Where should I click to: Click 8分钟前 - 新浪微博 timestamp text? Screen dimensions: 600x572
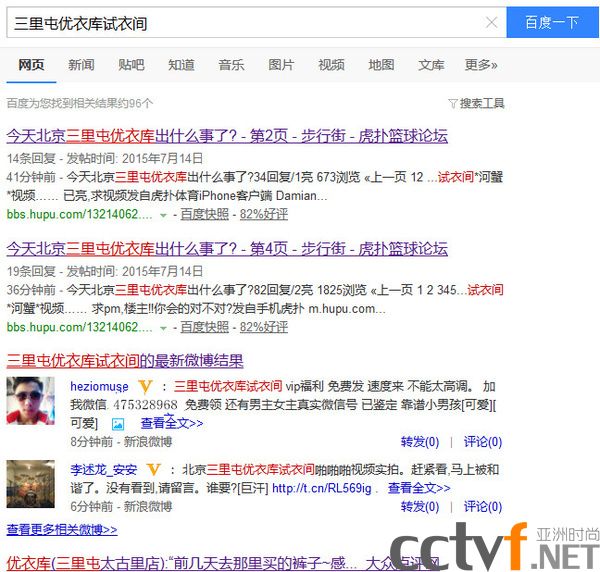121,442
